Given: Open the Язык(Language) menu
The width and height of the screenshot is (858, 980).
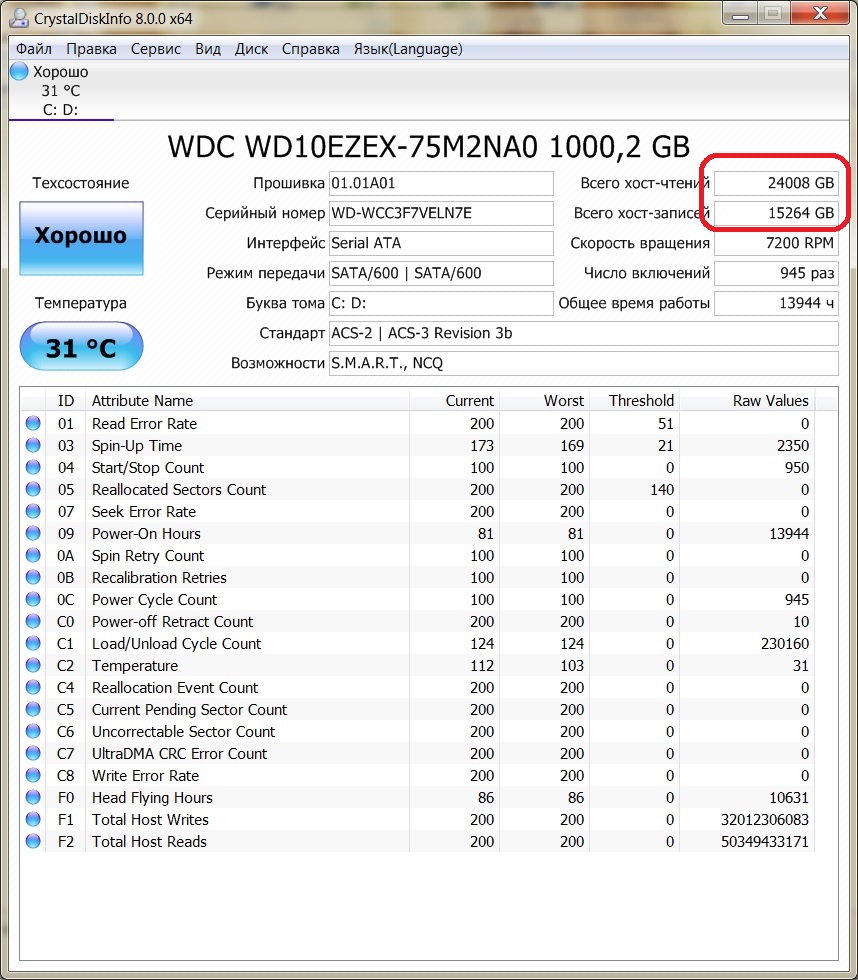Looking at the screenshot, I should click(408, 49).
